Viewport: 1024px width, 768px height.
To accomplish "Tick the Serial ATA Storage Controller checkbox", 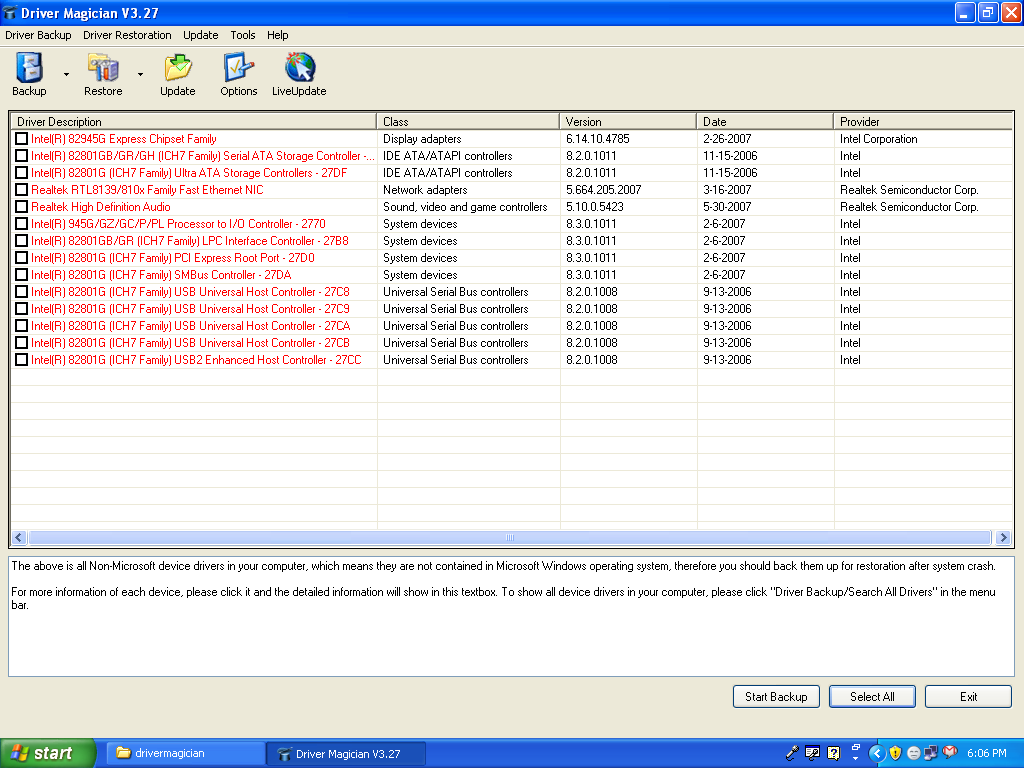I will (x=22, y=155).
